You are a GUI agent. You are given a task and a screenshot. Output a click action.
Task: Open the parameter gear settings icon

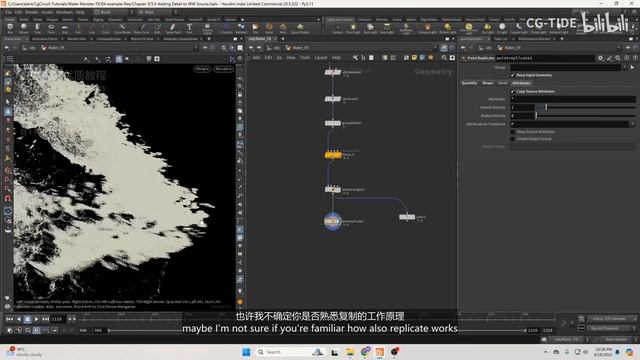click(600, 58)
